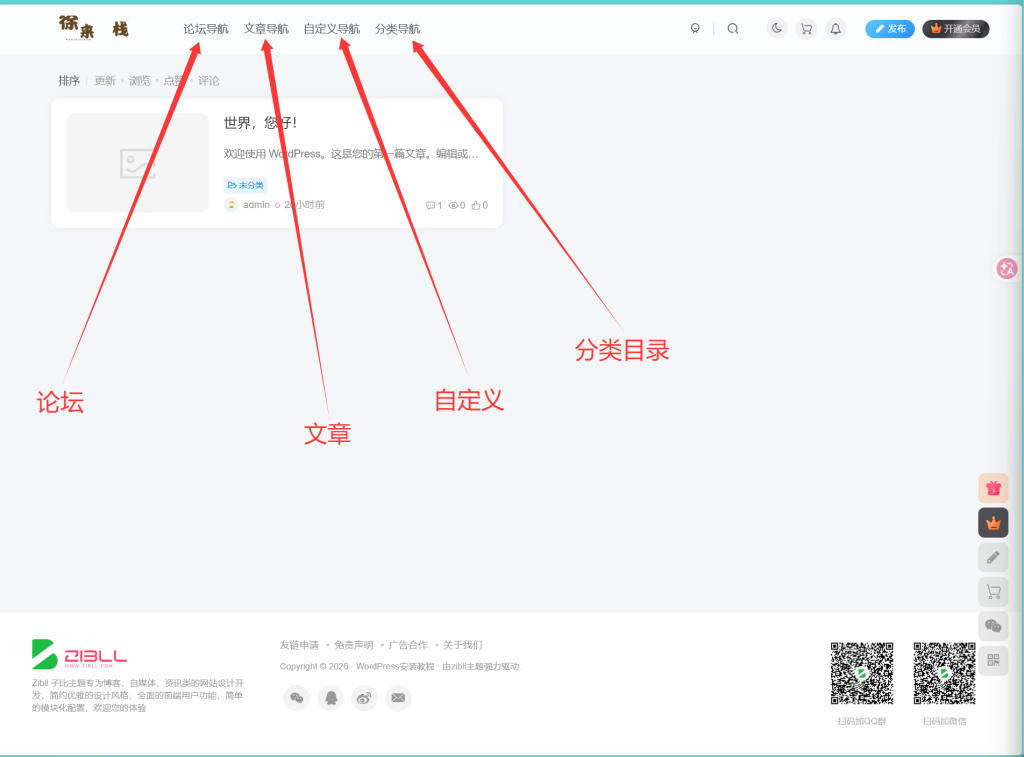This screenshot has width=1024, height=757.
Task: Click the medal check-in icon in header
Action: (x=695, y=29)
